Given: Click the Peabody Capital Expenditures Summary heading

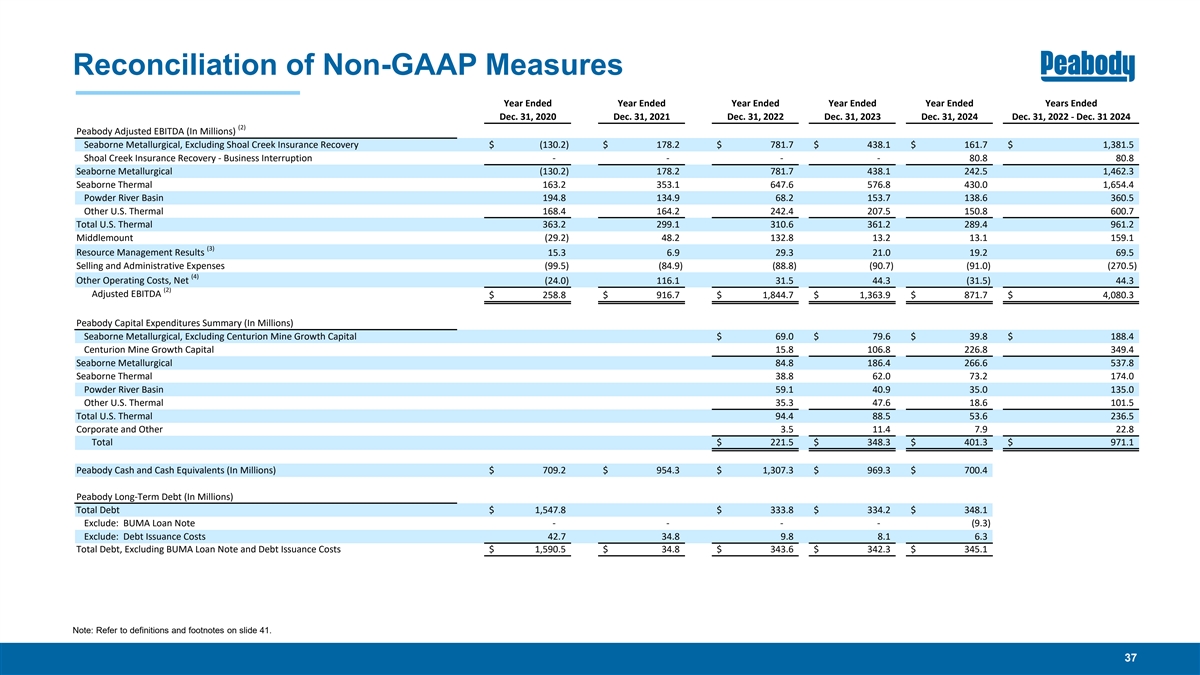Looking at the screenshot, I should tap(184, 322).
